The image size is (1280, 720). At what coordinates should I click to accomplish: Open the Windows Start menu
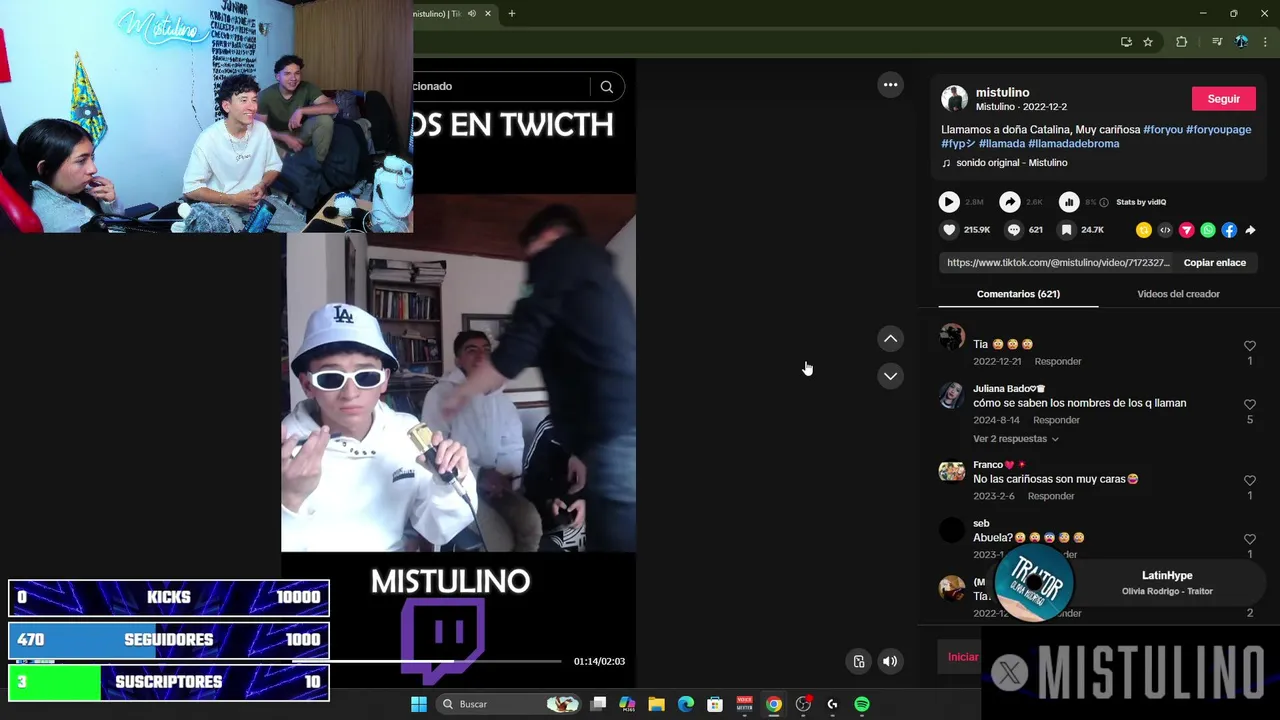(x=419, y=704)
